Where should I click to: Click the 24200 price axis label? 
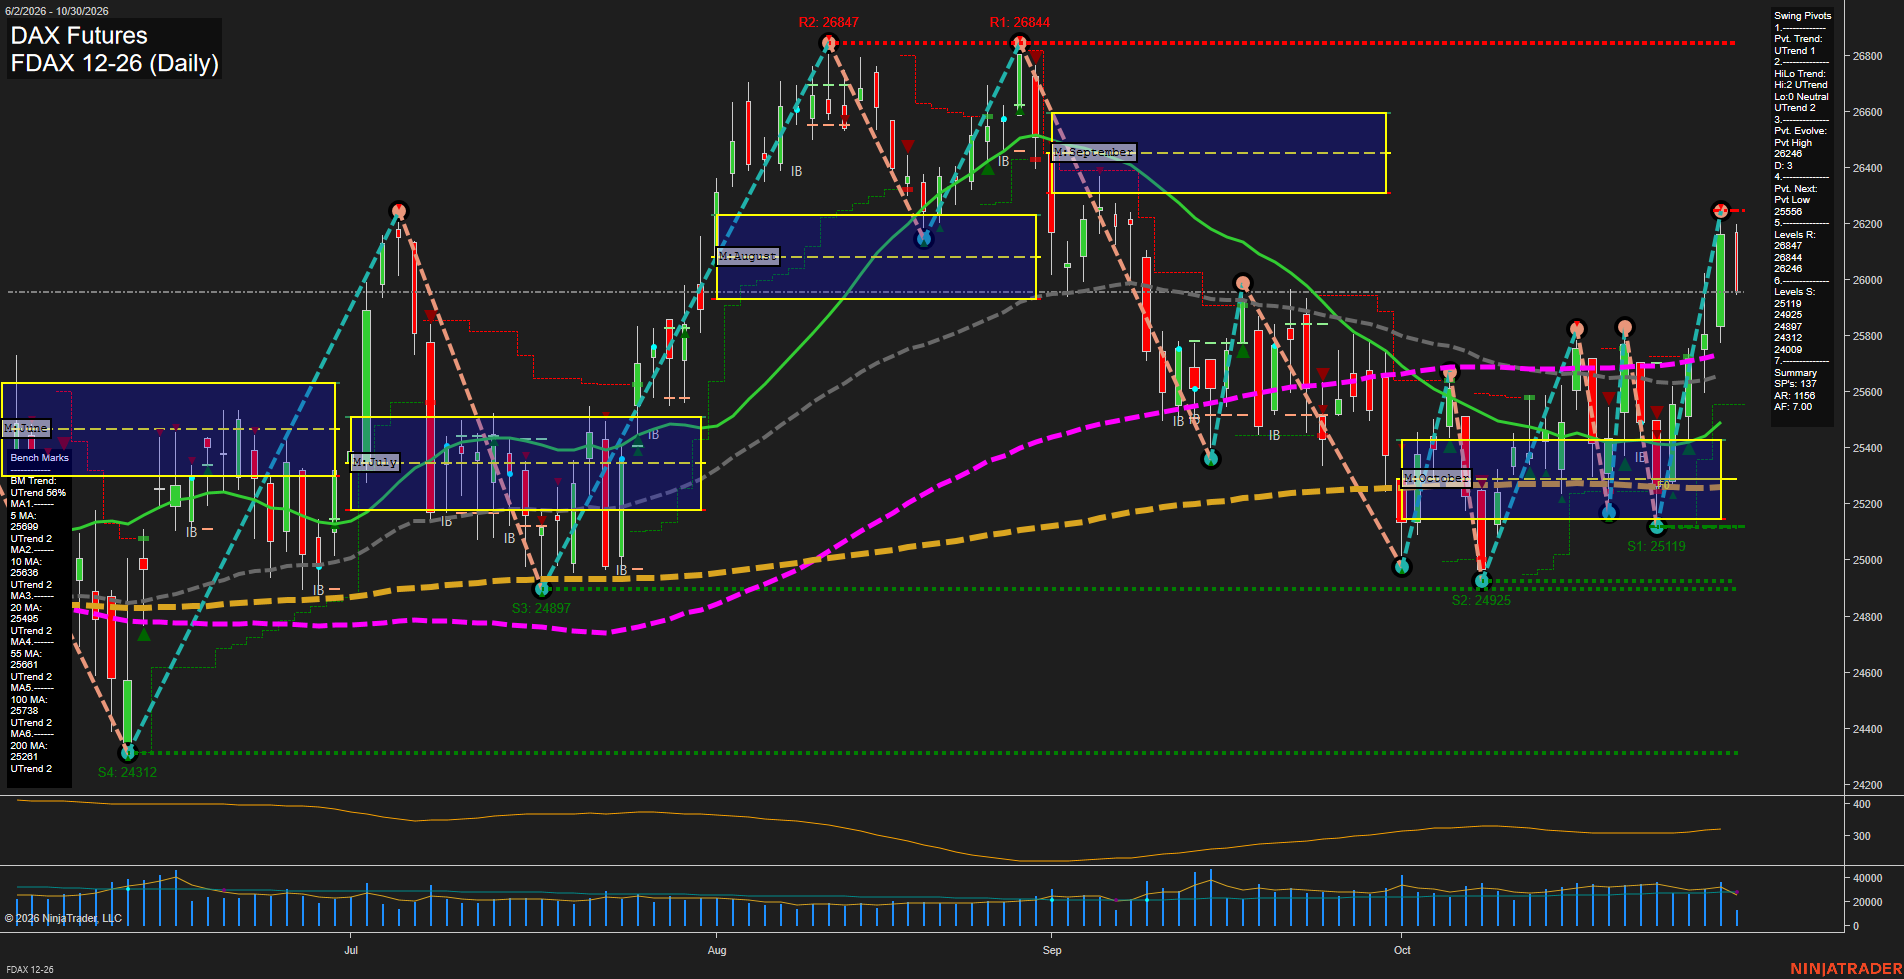tap(1868, 785)
